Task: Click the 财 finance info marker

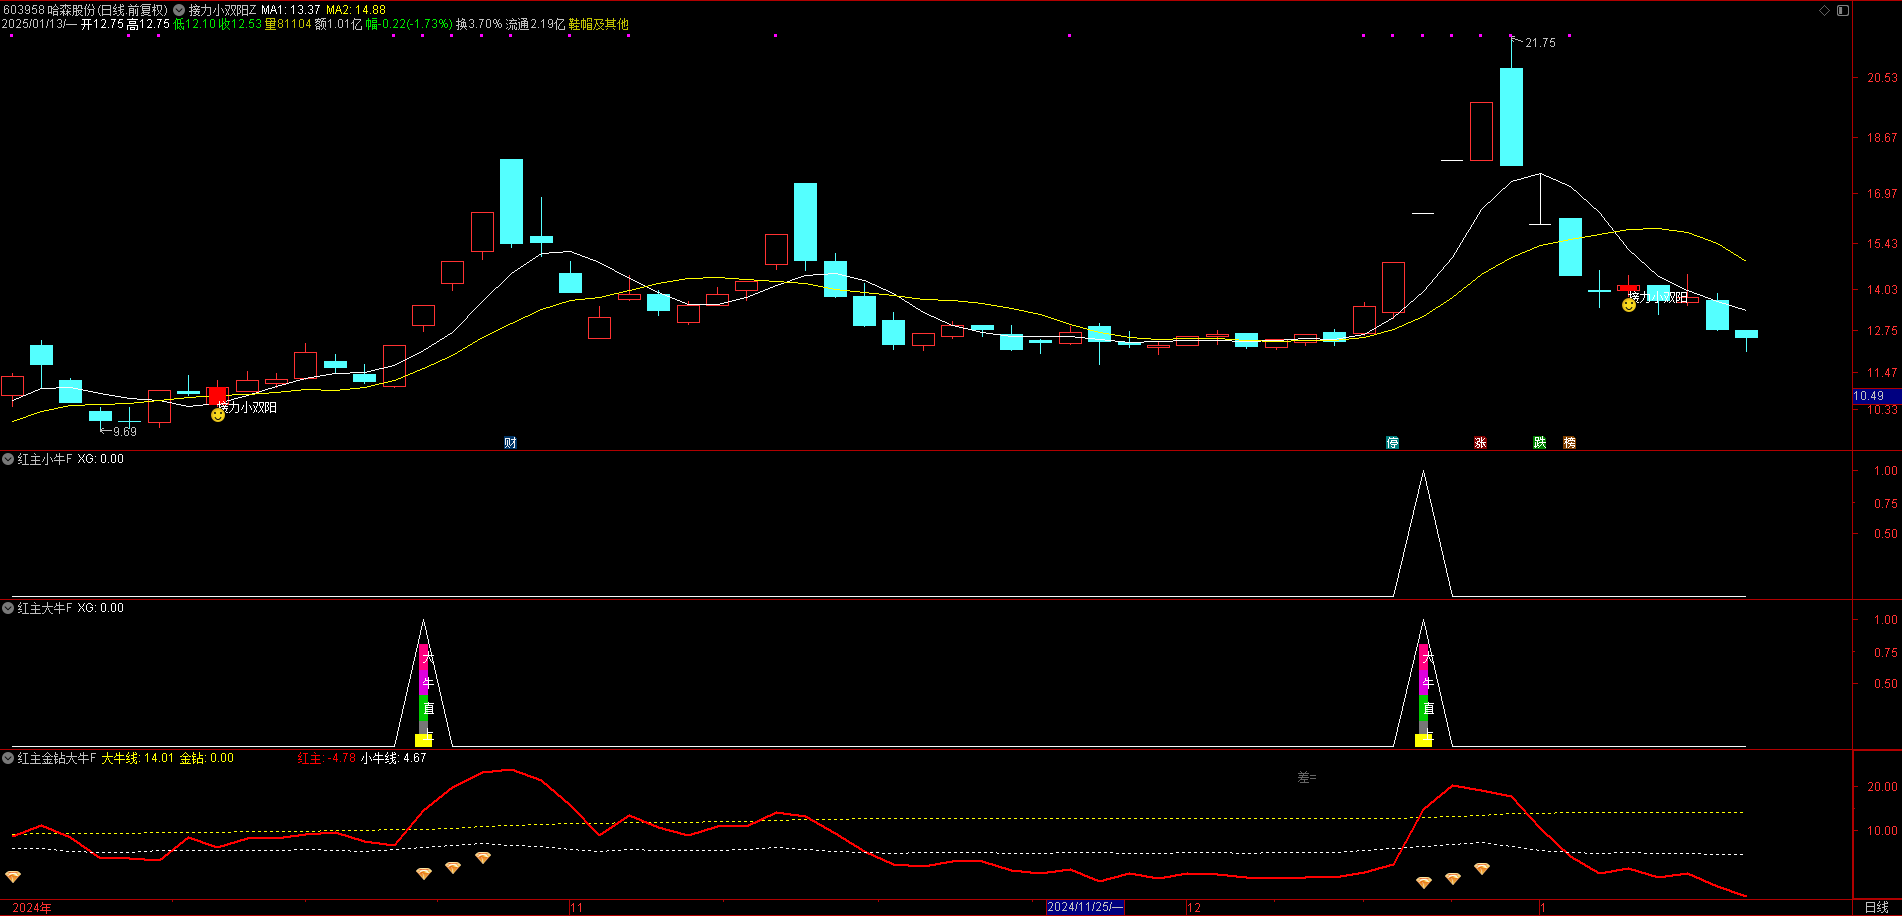Action: [x=510, y=443]
